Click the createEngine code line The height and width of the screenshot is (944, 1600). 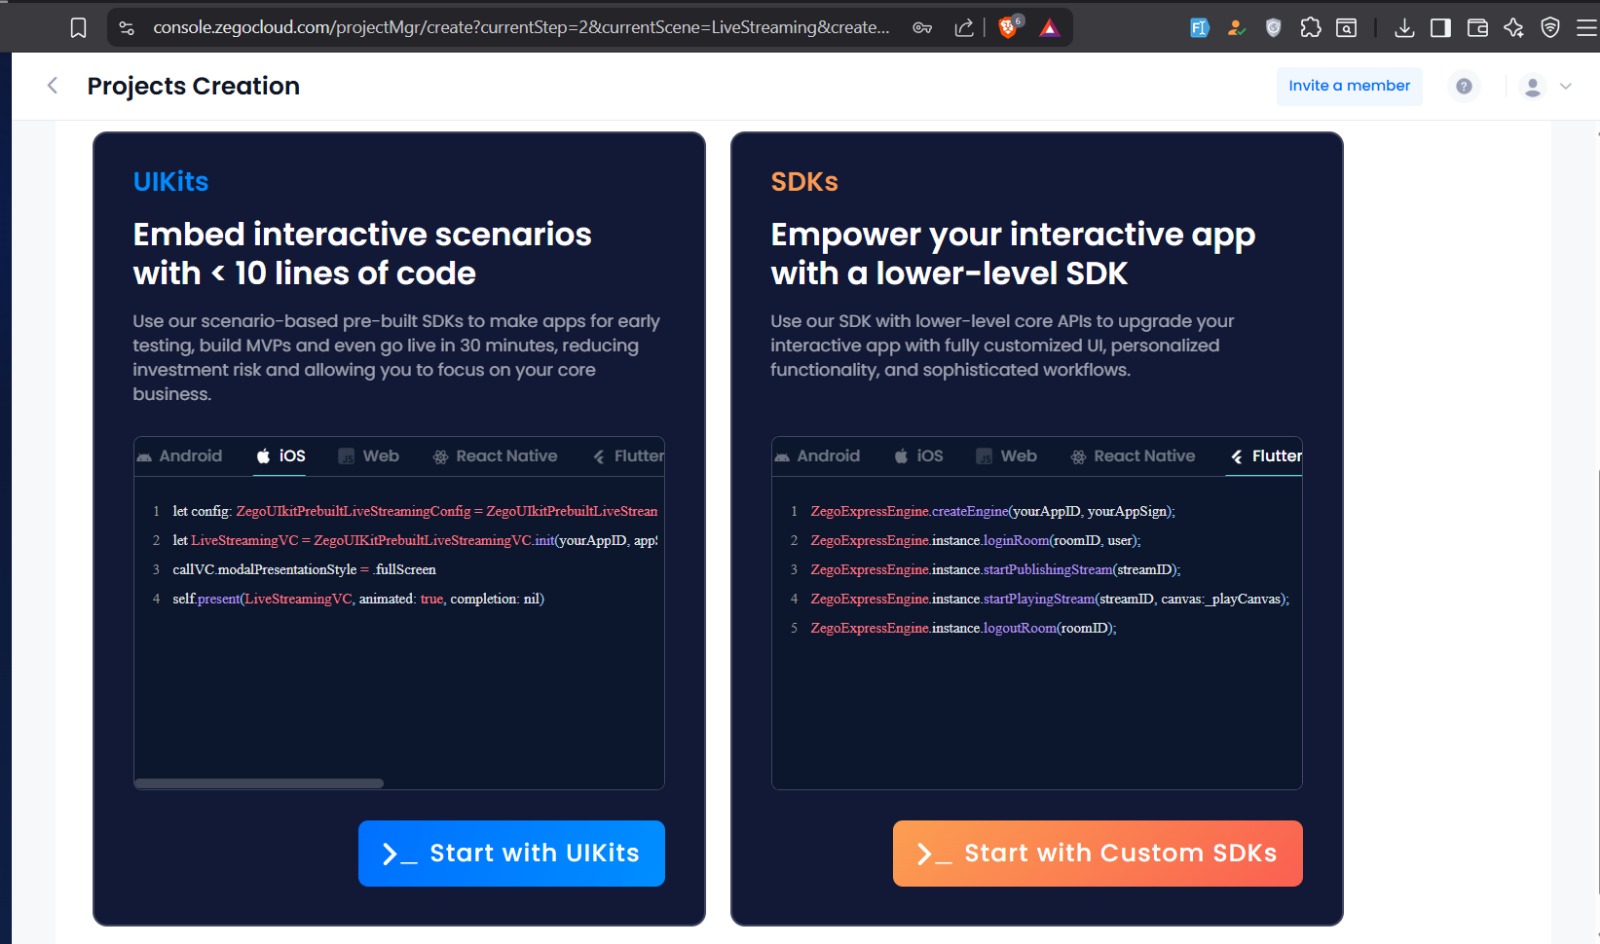coord(992,511)
